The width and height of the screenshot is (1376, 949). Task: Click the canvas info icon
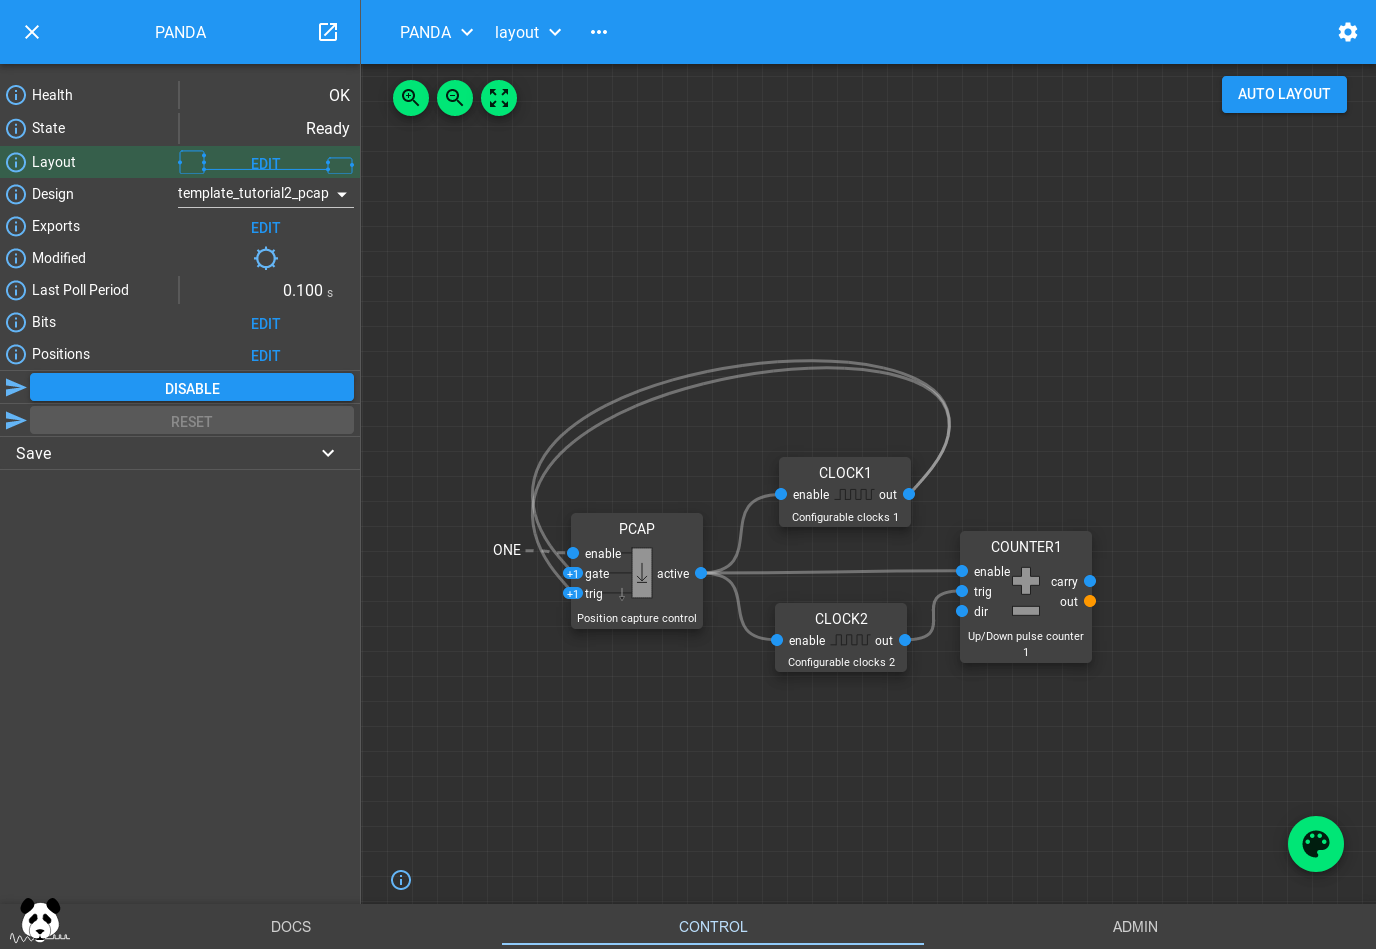pyautogui.click(x=401, y=880)
